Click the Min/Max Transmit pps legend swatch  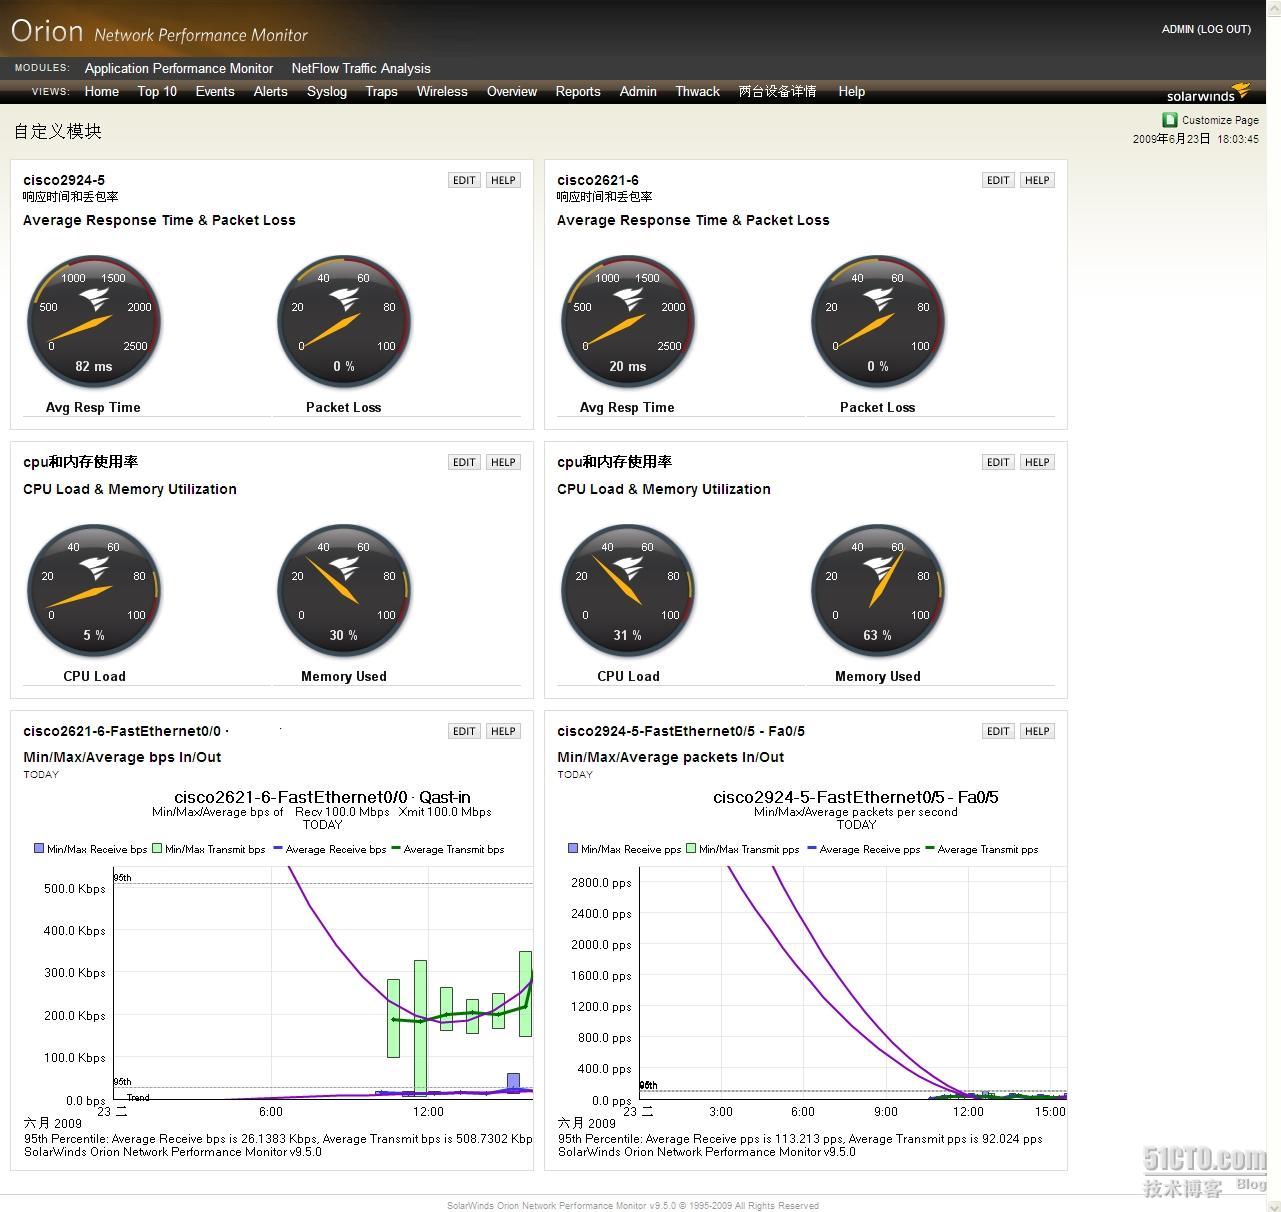(x=691, y=848)
